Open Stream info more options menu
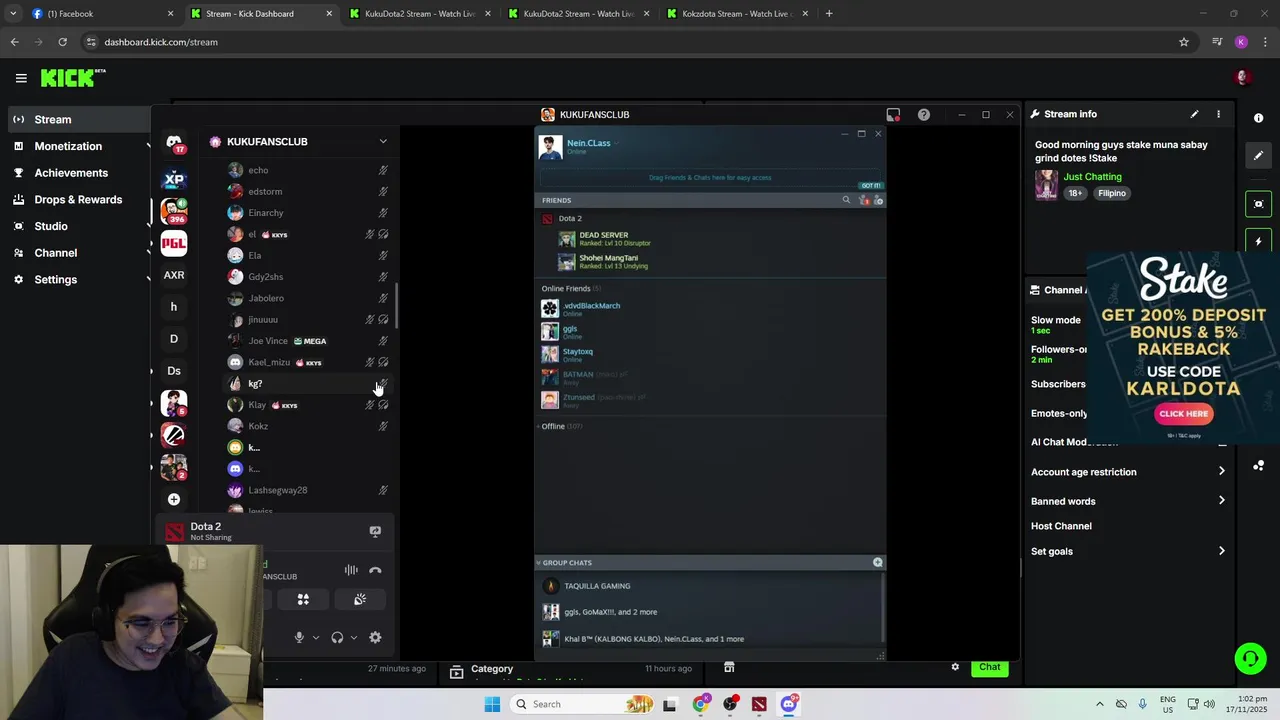Viewport: 1280px width, 720px height. tap(1218, 114)
